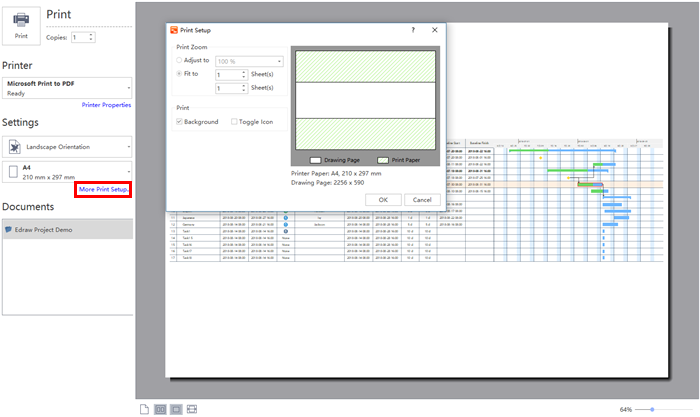Expand the Landscape Orientation dropdown
The image size is (700, 417).
66,146
